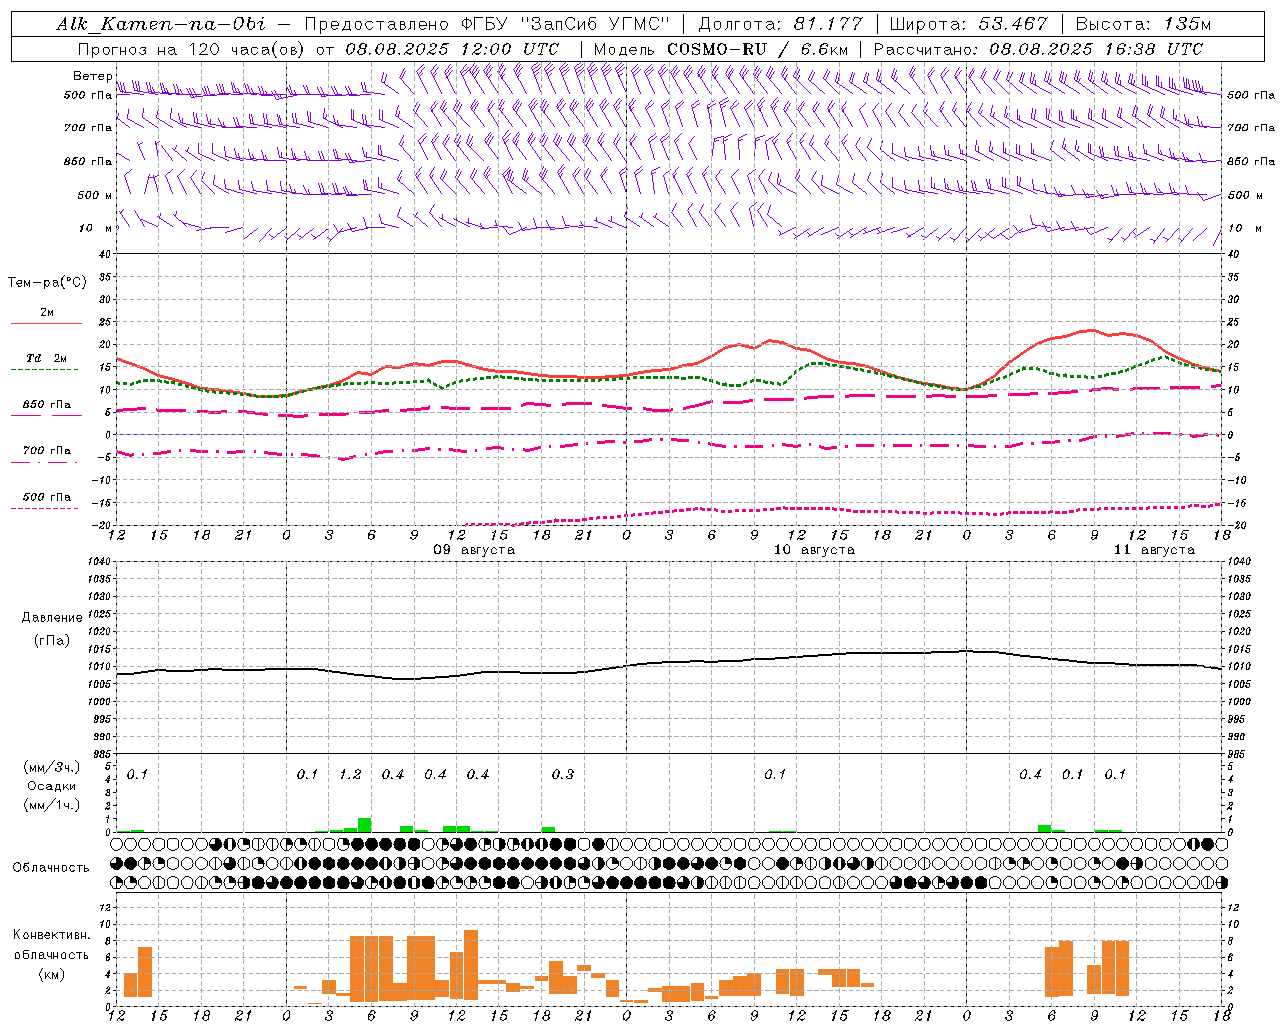Screen dimensions: 1280x1024
Task: Click the 11 августа date label
Action: tap(1154, 550)
